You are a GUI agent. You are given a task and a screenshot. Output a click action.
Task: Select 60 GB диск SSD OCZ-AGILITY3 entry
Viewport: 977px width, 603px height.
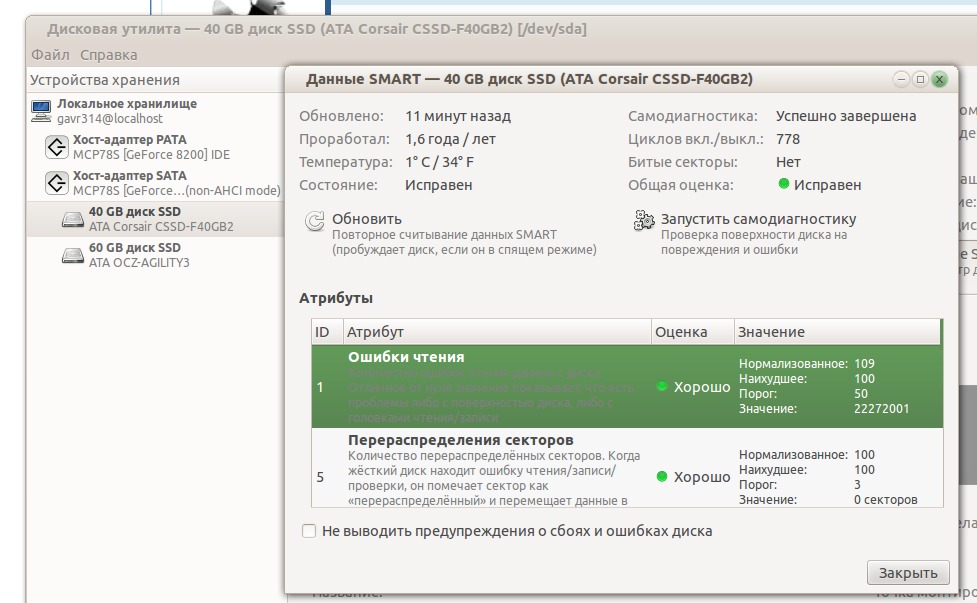click(x=155, y=255)
